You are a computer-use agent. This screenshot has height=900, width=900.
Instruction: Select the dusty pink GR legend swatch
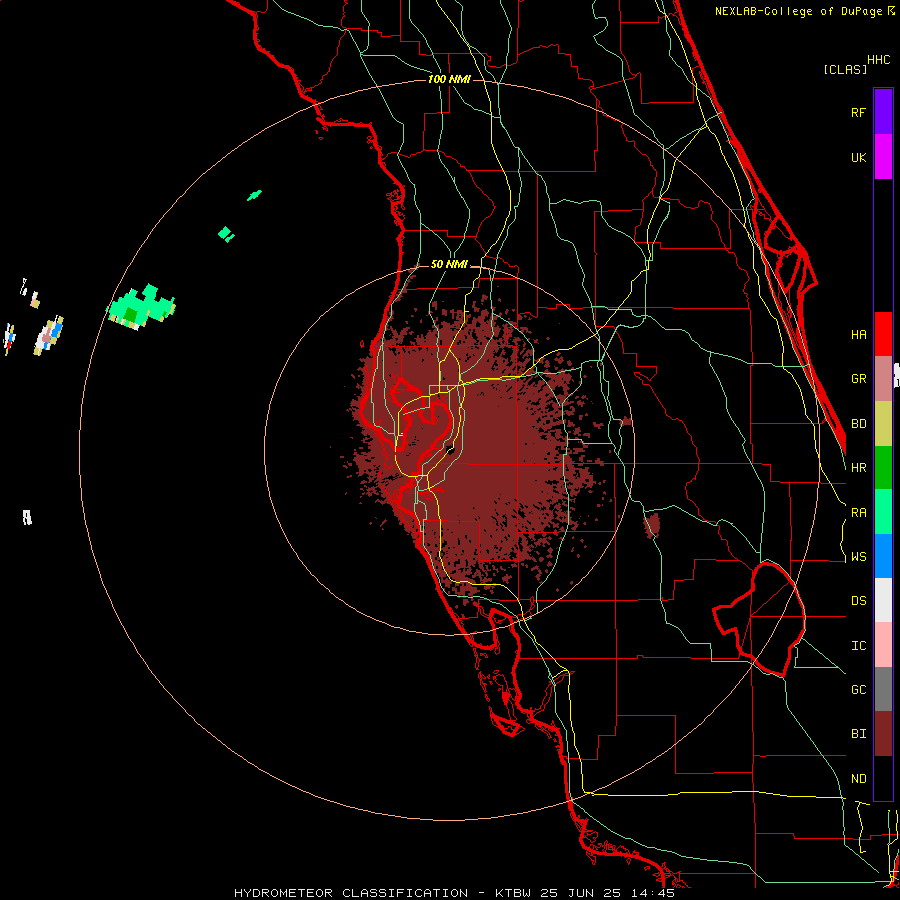tap(883, 379)
